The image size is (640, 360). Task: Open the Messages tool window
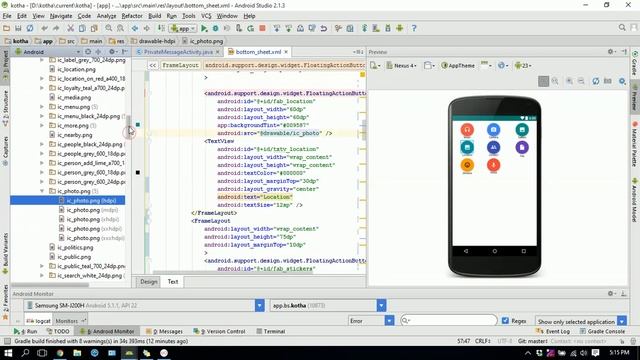coord(164,331)
